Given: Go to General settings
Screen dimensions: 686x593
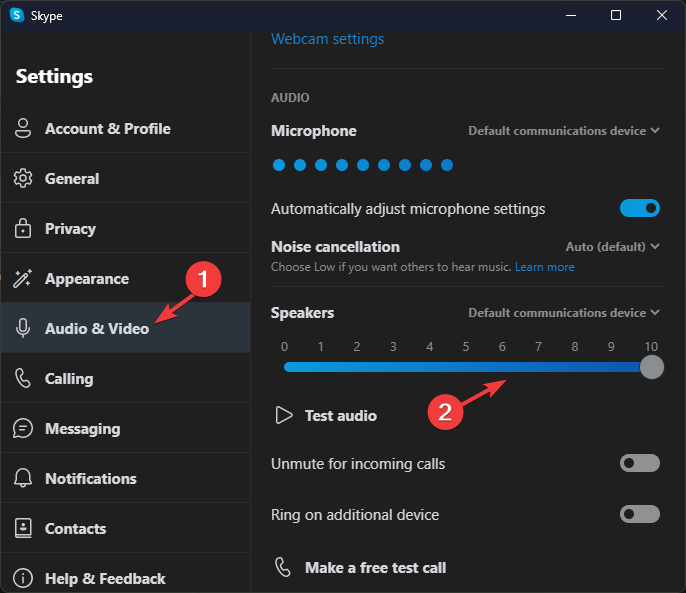Looking at the screenshot, I should tap(126, 178).
